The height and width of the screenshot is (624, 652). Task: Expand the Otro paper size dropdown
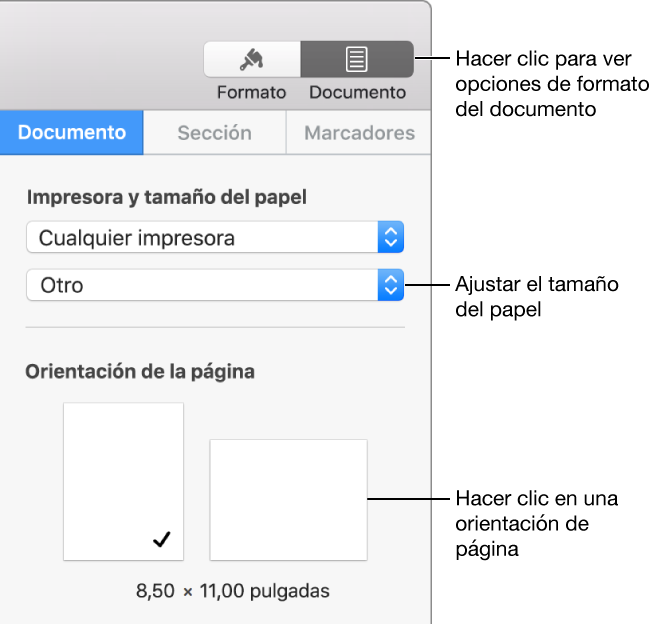pos(215,285)
